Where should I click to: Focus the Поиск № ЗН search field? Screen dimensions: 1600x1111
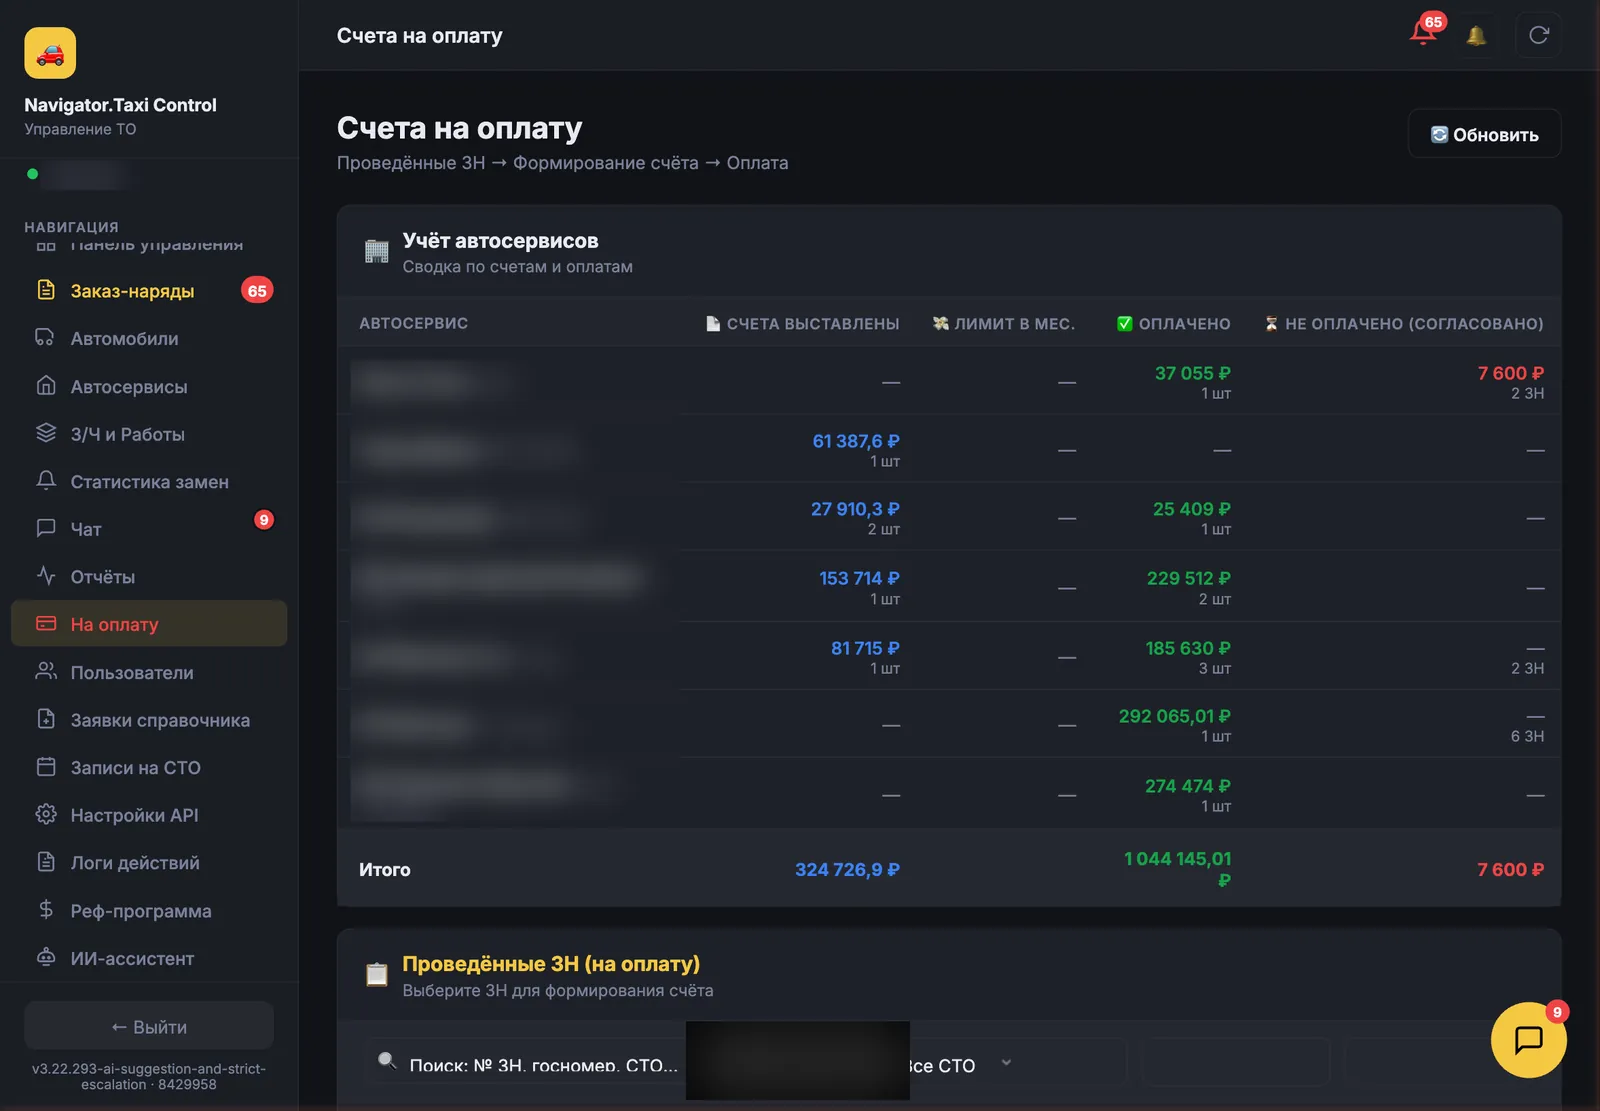point(530,1063)
